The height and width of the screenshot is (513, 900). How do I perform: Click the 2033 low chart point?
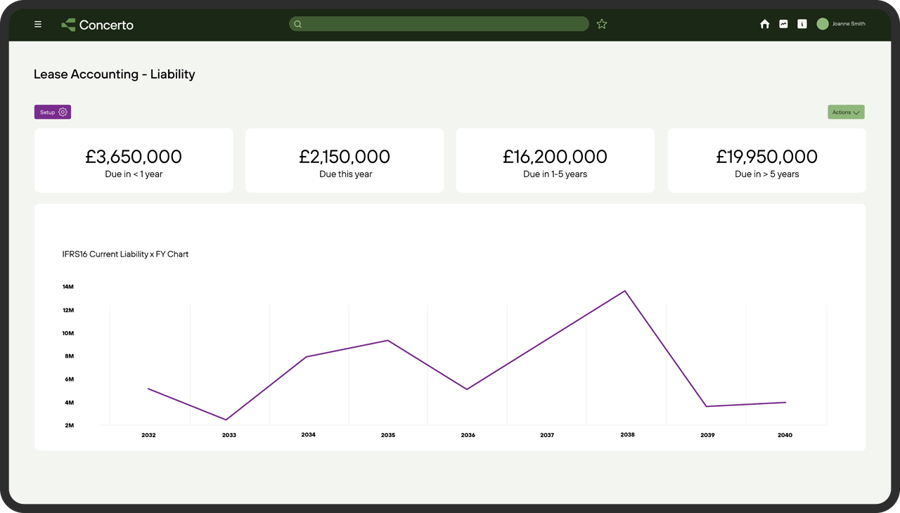click(227, 419)
